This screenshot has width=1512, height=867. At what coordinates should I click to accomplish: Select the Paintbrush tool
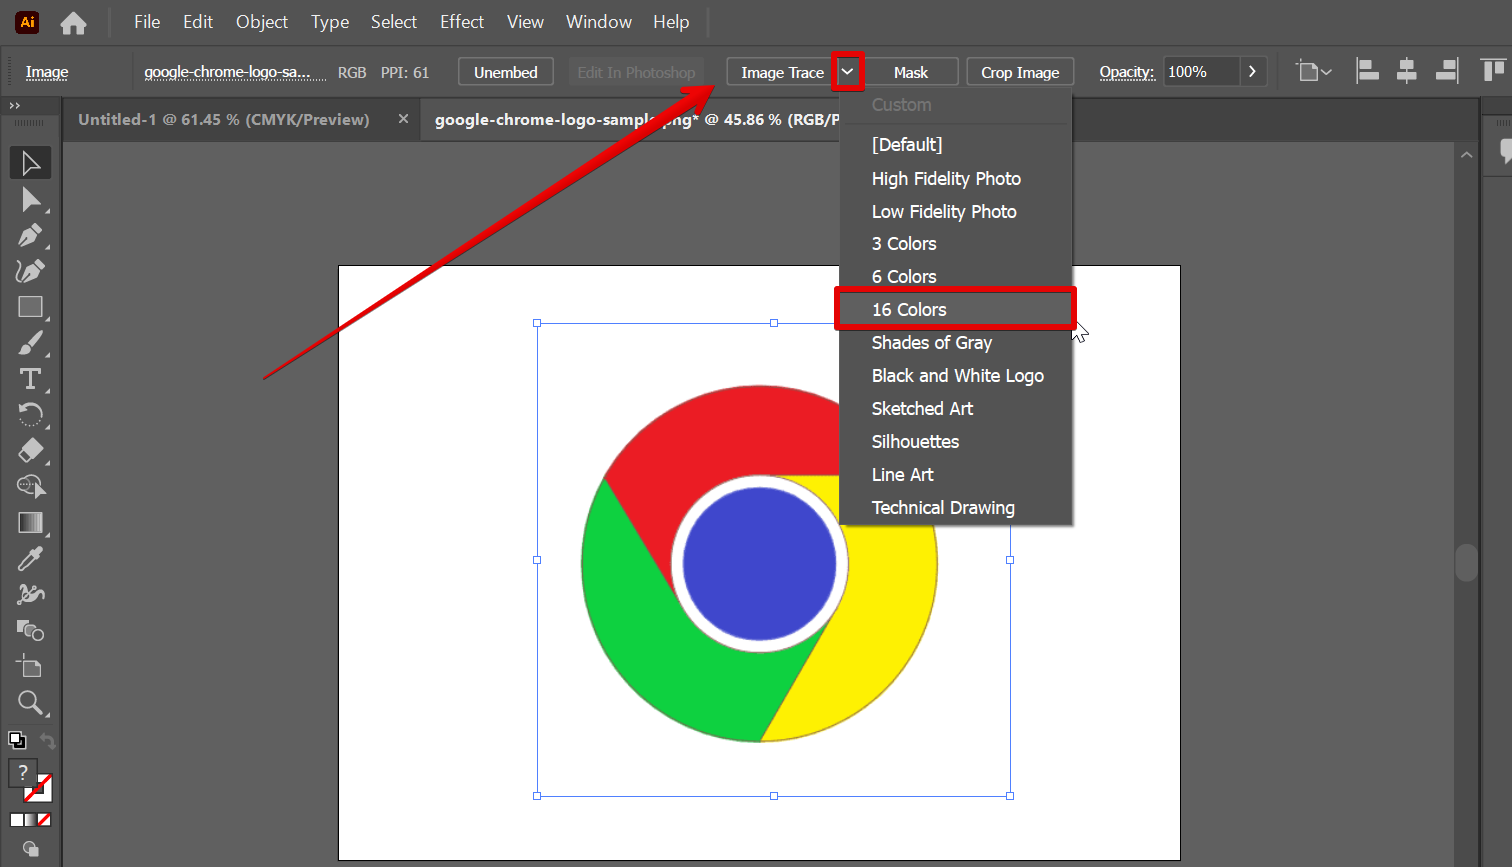[30, 343]
